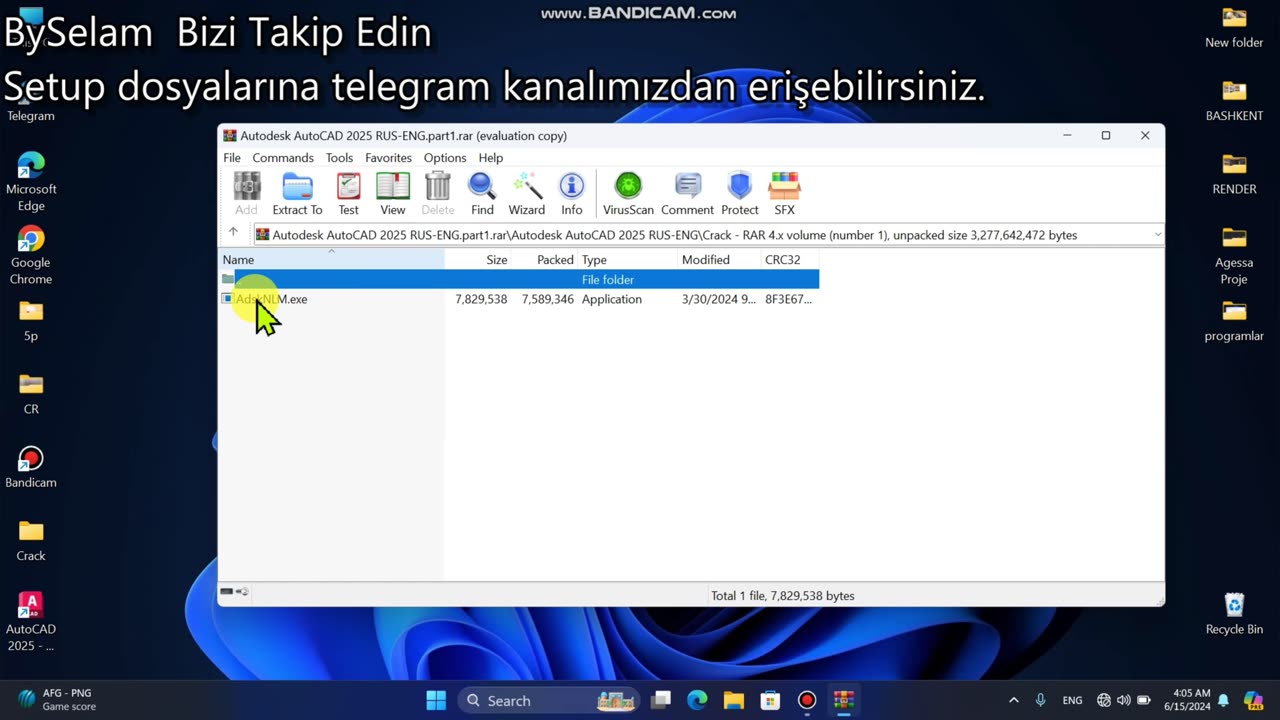The width and height of the screenshot is (1280, 720).
Task: Open File Explorer from the taskbar
Action: point(734,700)
